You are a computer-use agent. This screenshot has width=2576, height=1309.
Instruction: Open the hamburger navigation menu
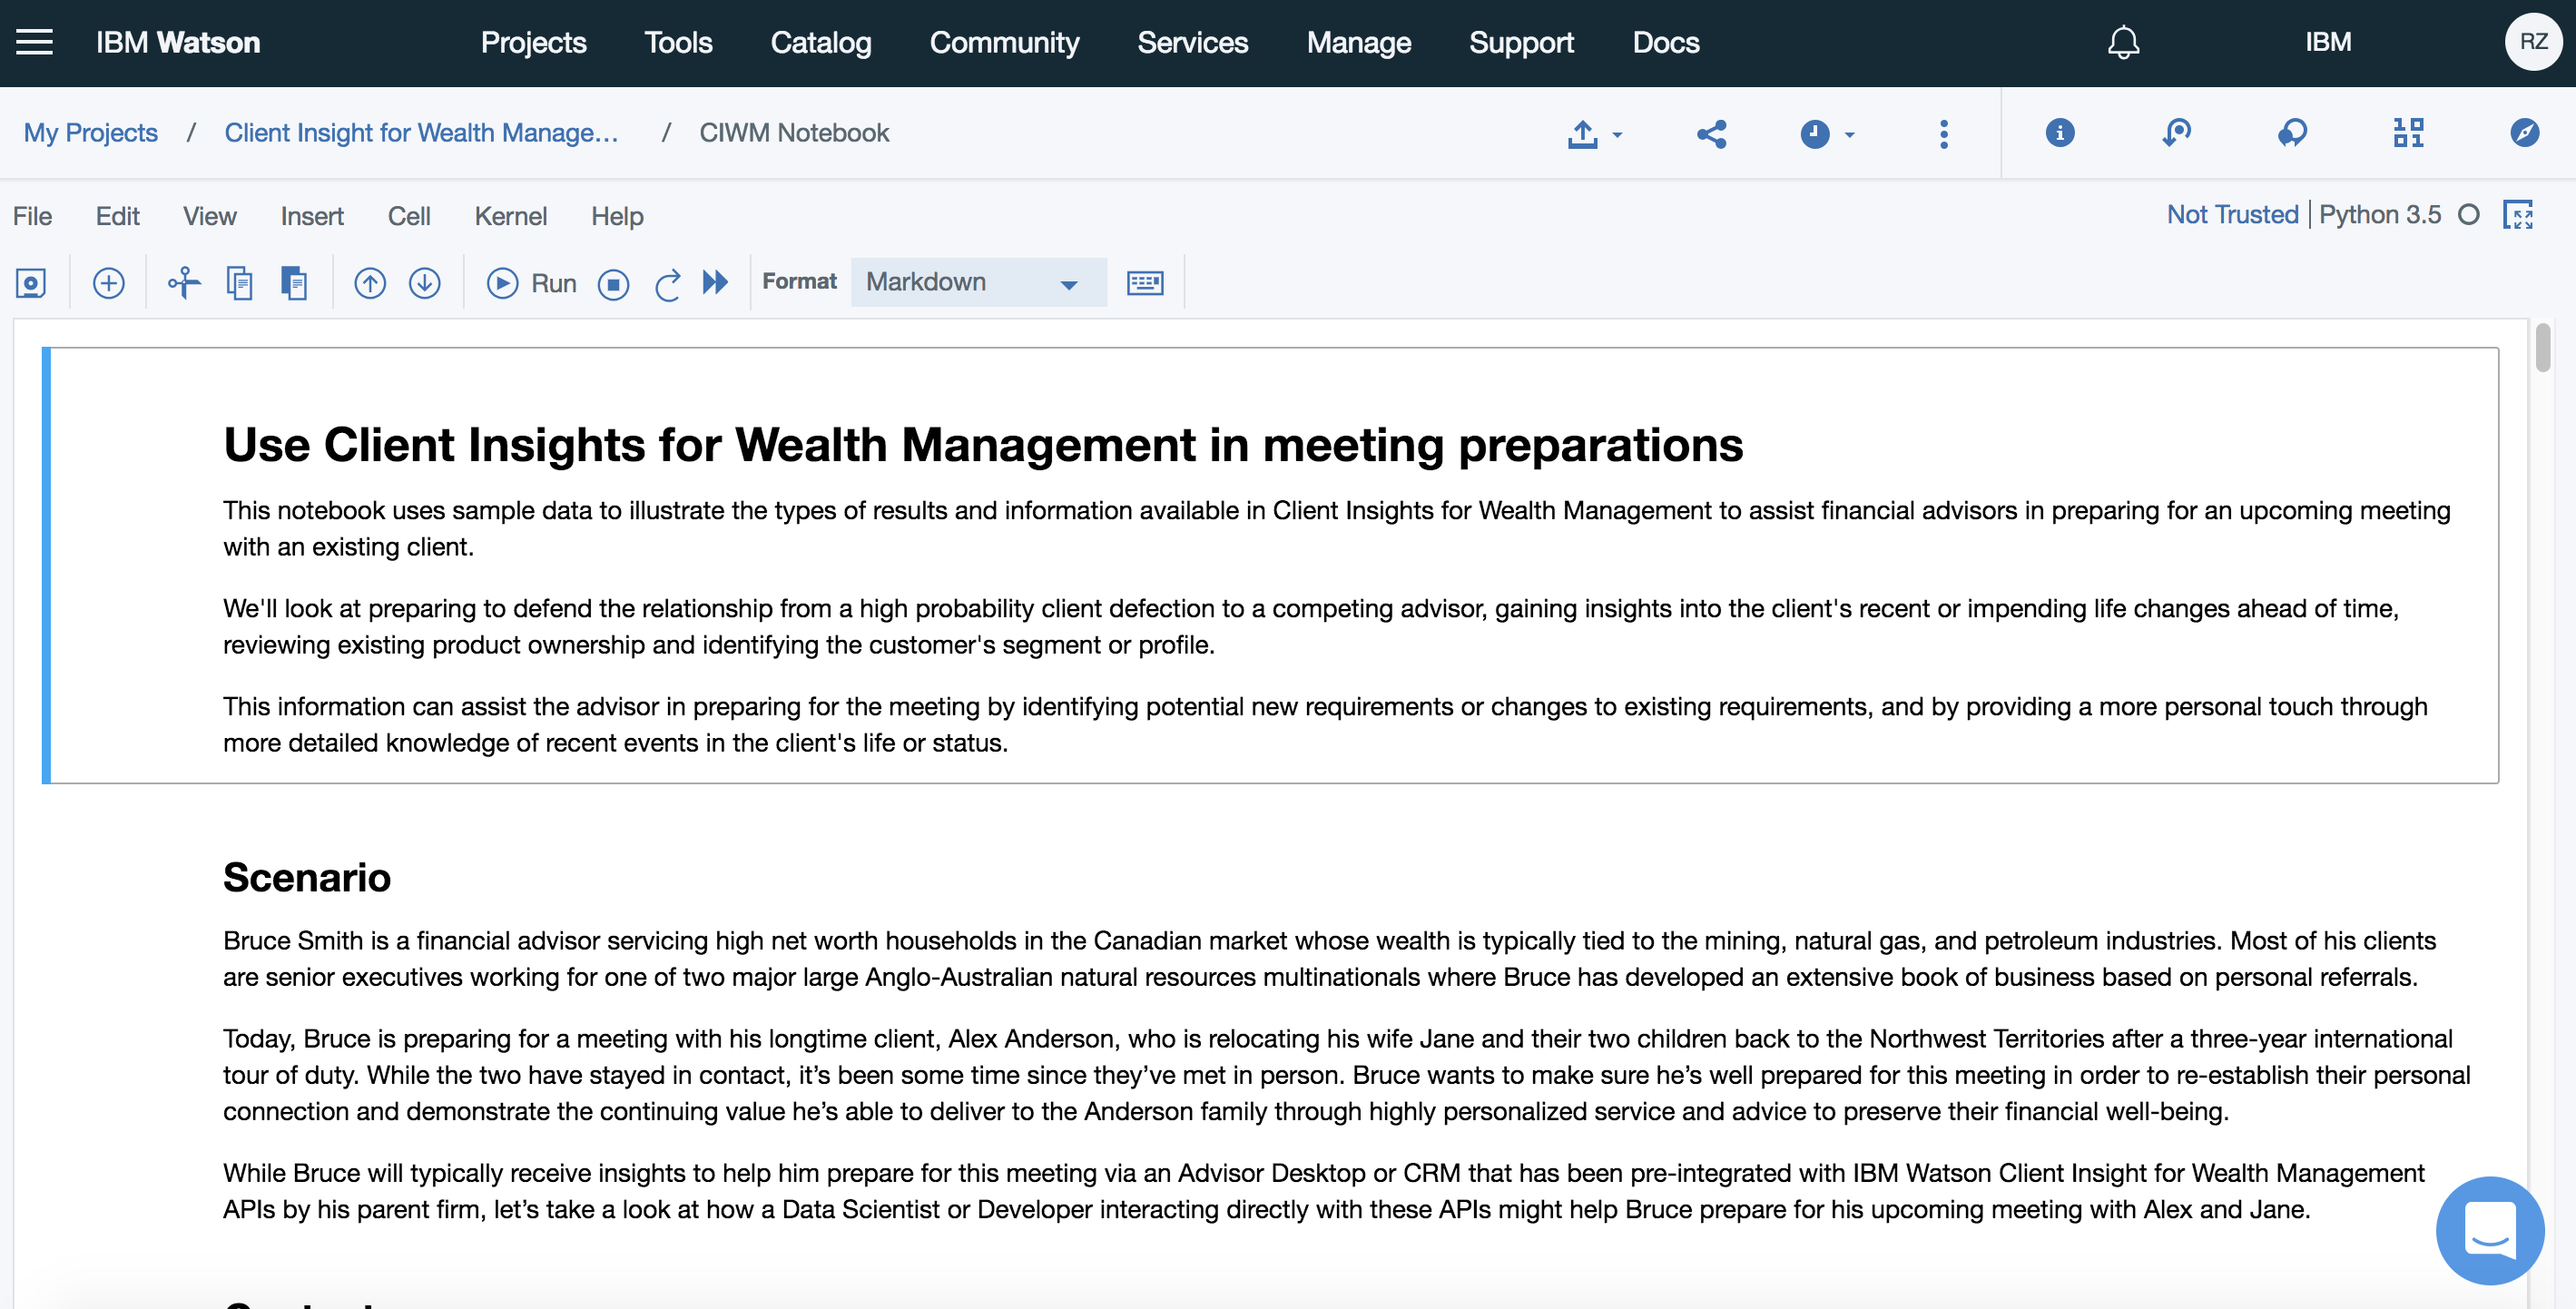[x=35, y=42]
